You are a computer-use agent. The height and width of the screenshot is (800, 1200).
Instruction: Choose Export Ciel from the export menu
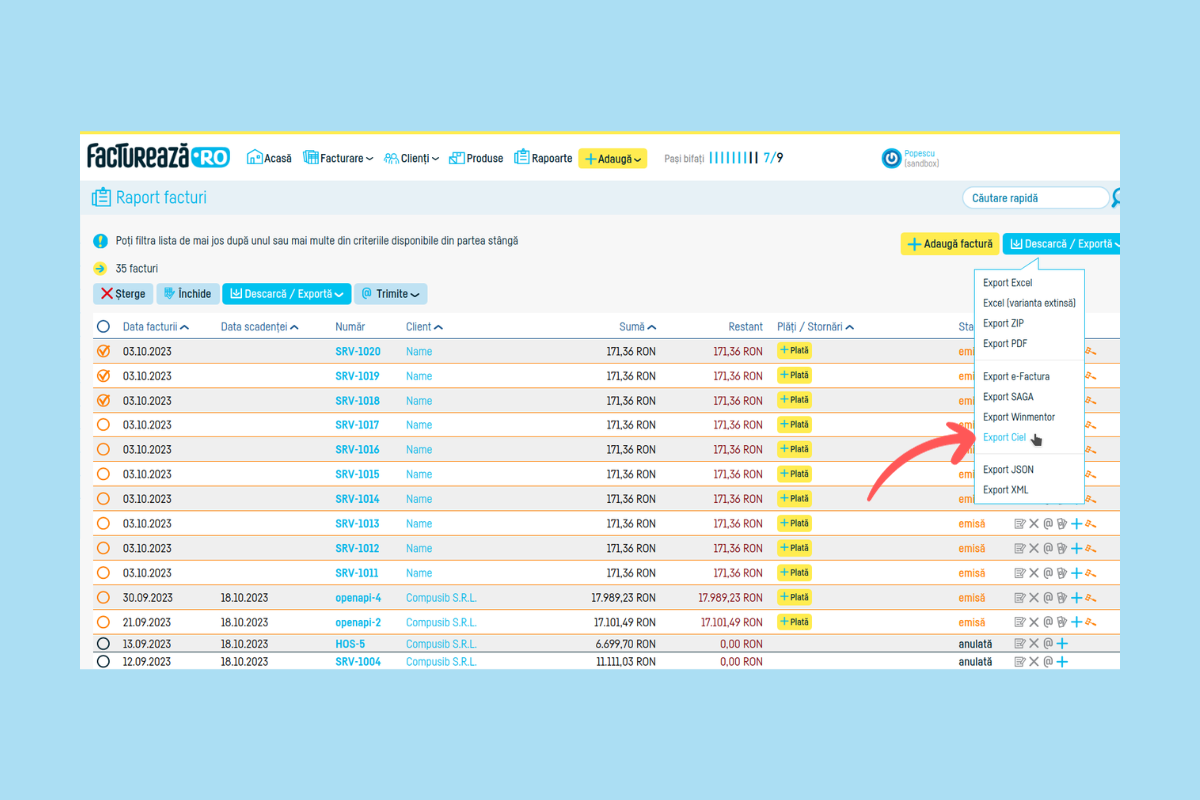pyautogui.click(x=1004, y=438)
